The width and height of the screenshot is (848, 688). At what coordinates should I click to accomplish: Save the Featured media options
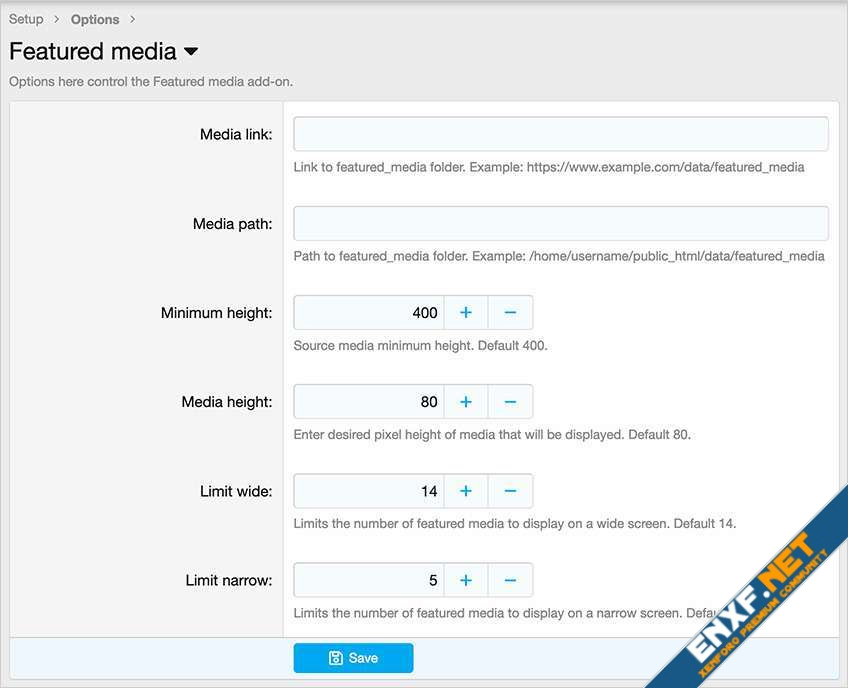coord(353,658)
